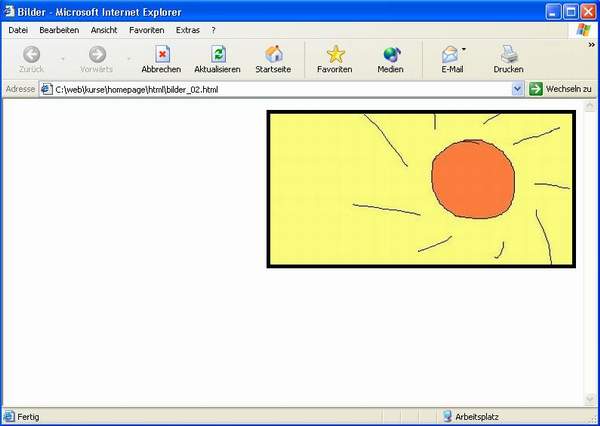Open the ? help menu

[214, 30]
